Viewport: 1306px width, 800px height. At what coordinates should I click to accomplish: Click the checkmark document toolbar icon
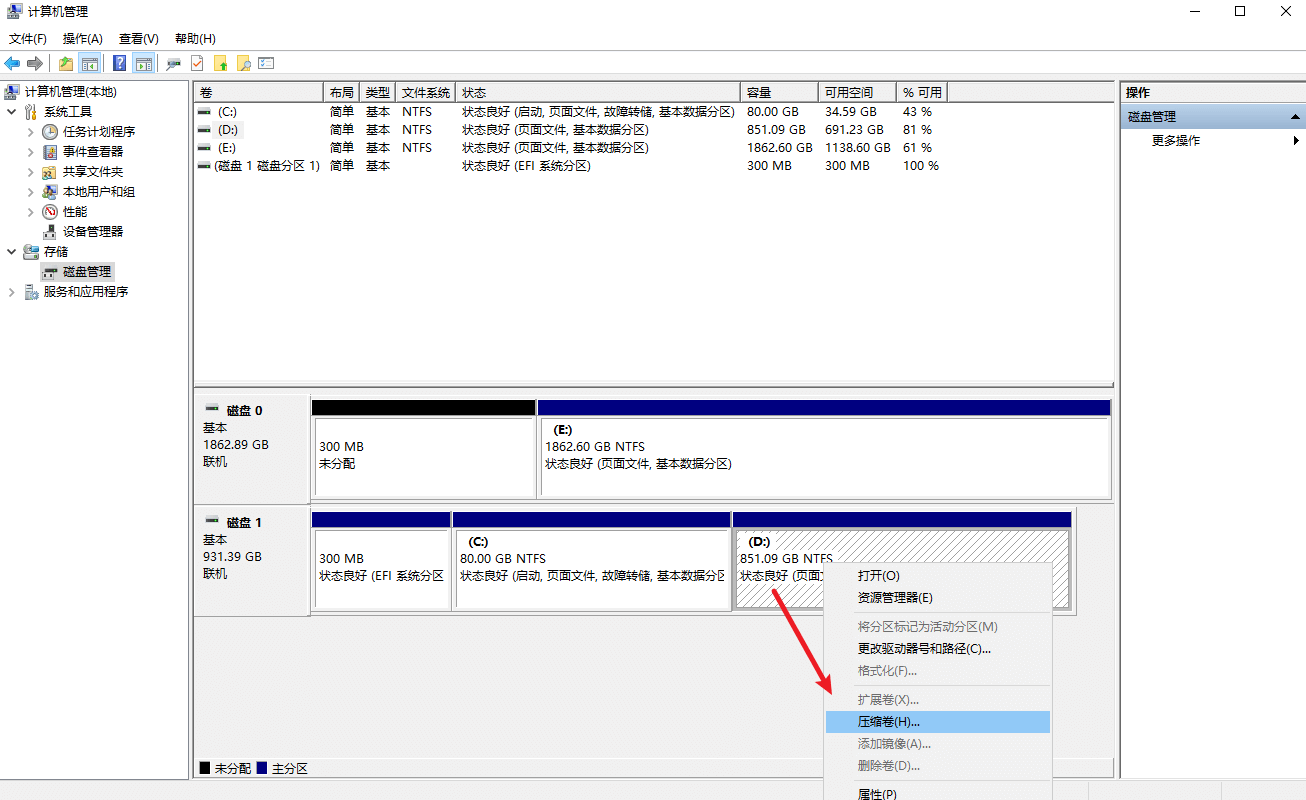197,64
